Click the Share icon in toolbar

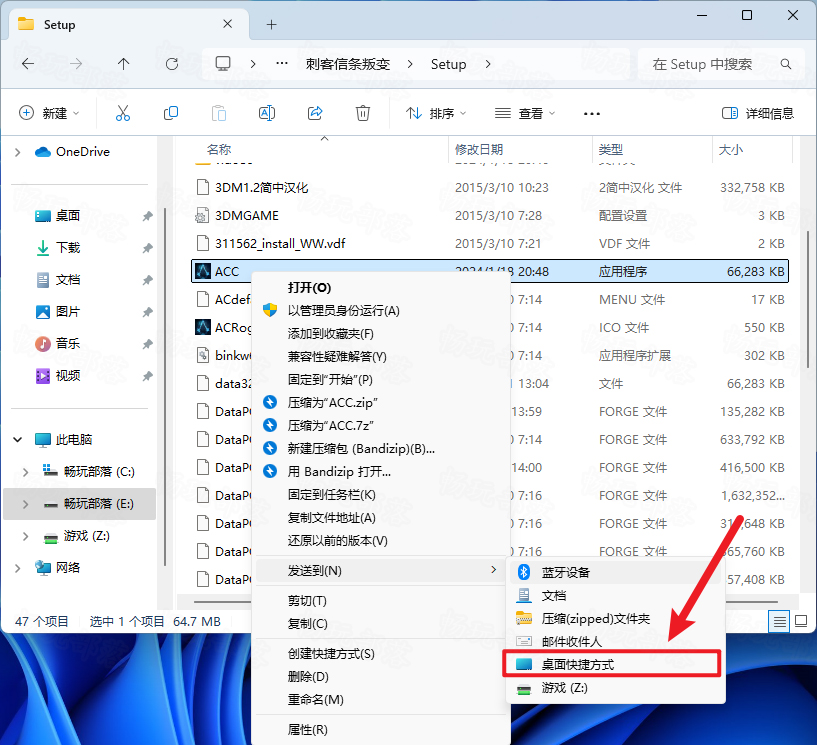tap(315, 113)
